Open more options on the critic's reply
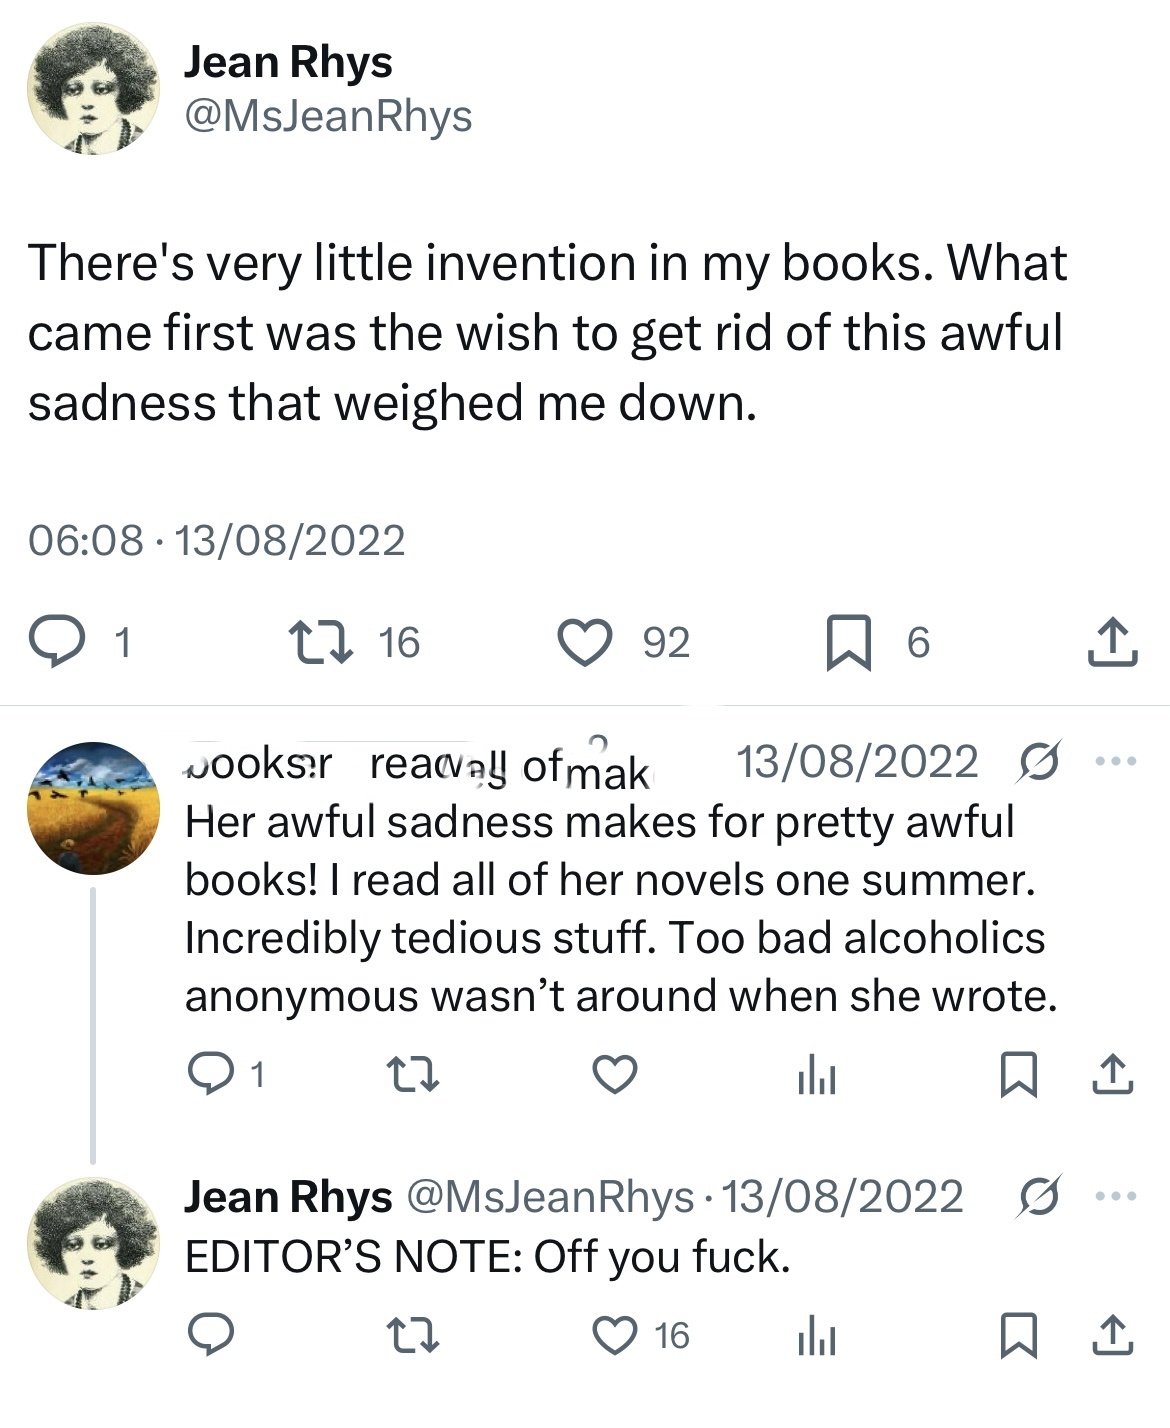 click(1116, 762)
